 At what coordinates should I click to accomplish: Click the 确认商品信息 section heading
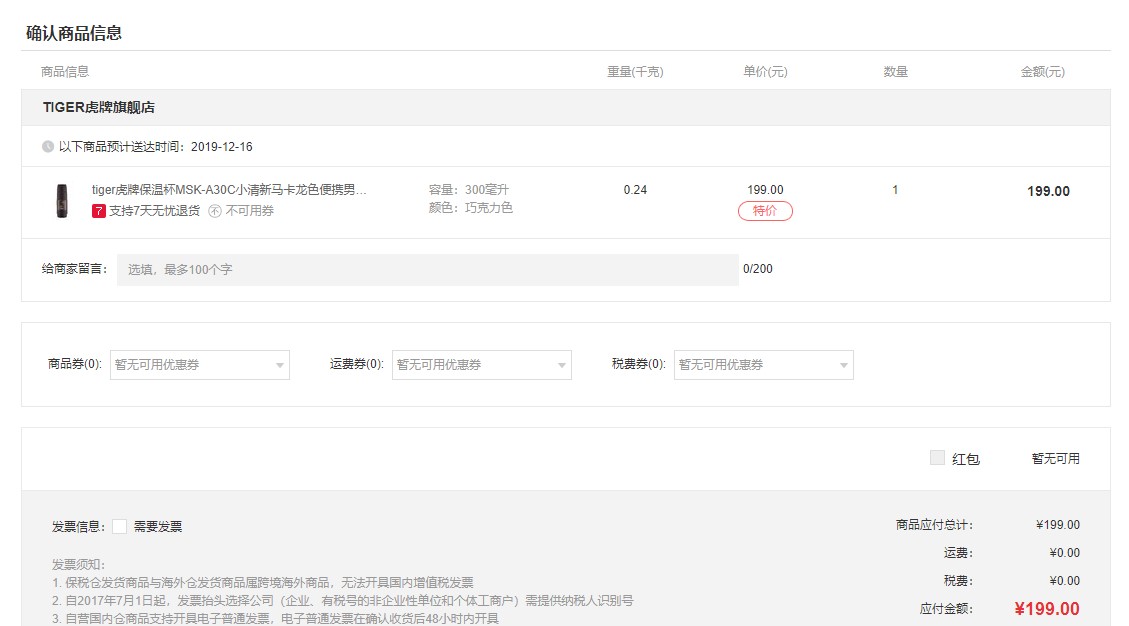74,33
